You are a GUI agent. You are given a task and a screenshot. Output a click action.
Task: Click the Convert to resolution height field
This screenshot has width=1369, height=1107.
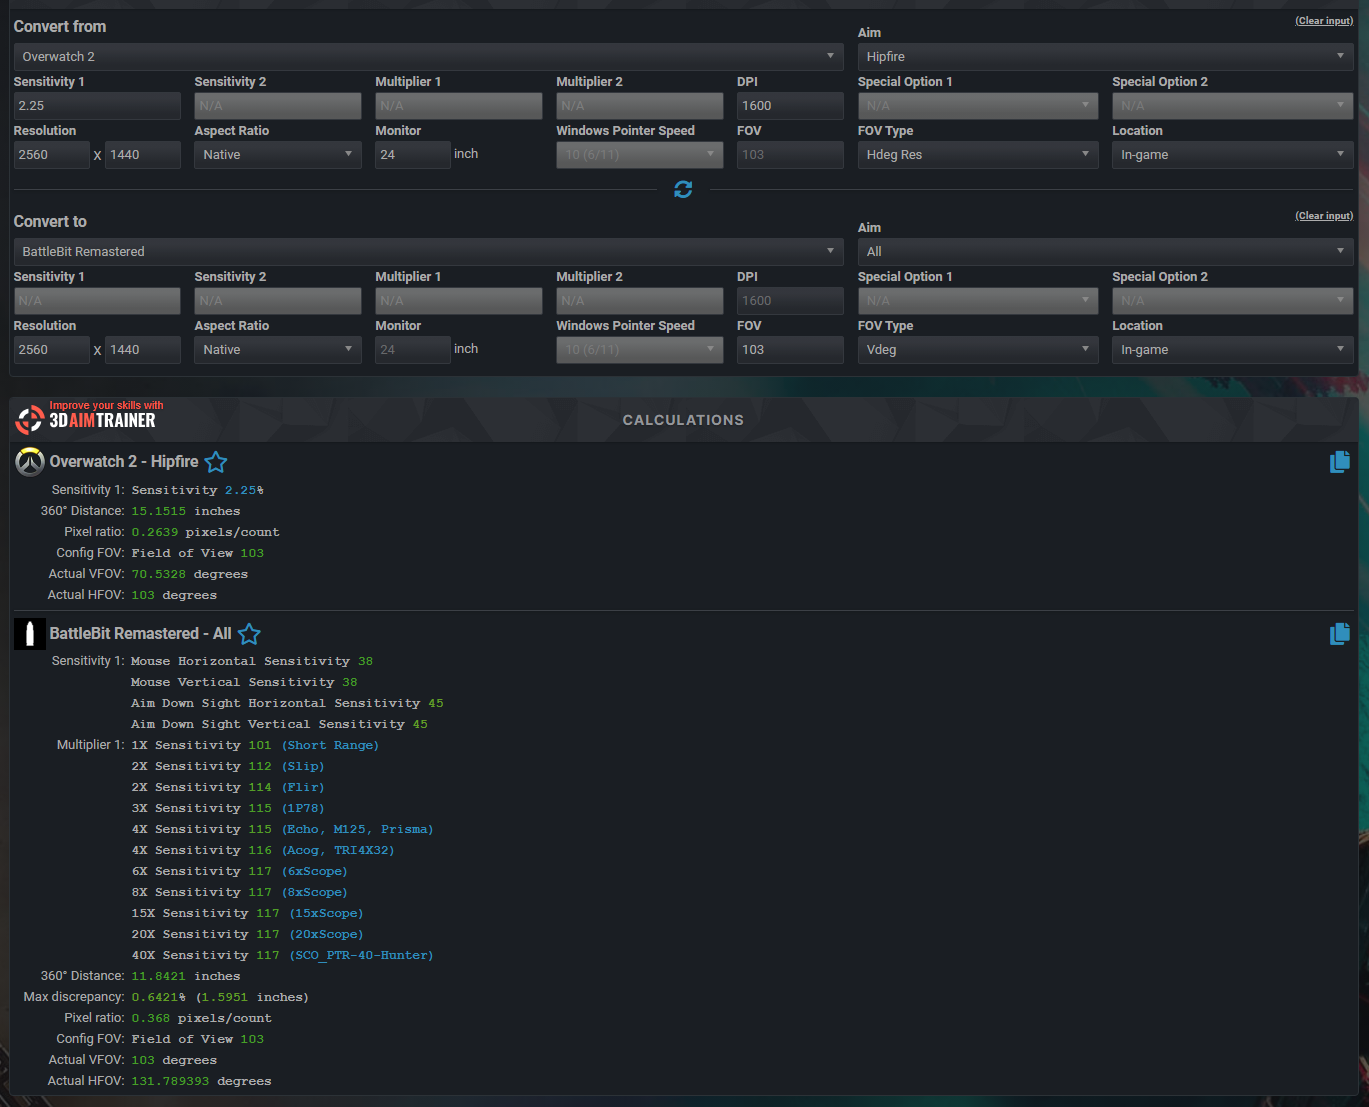[x=143, y=350]
